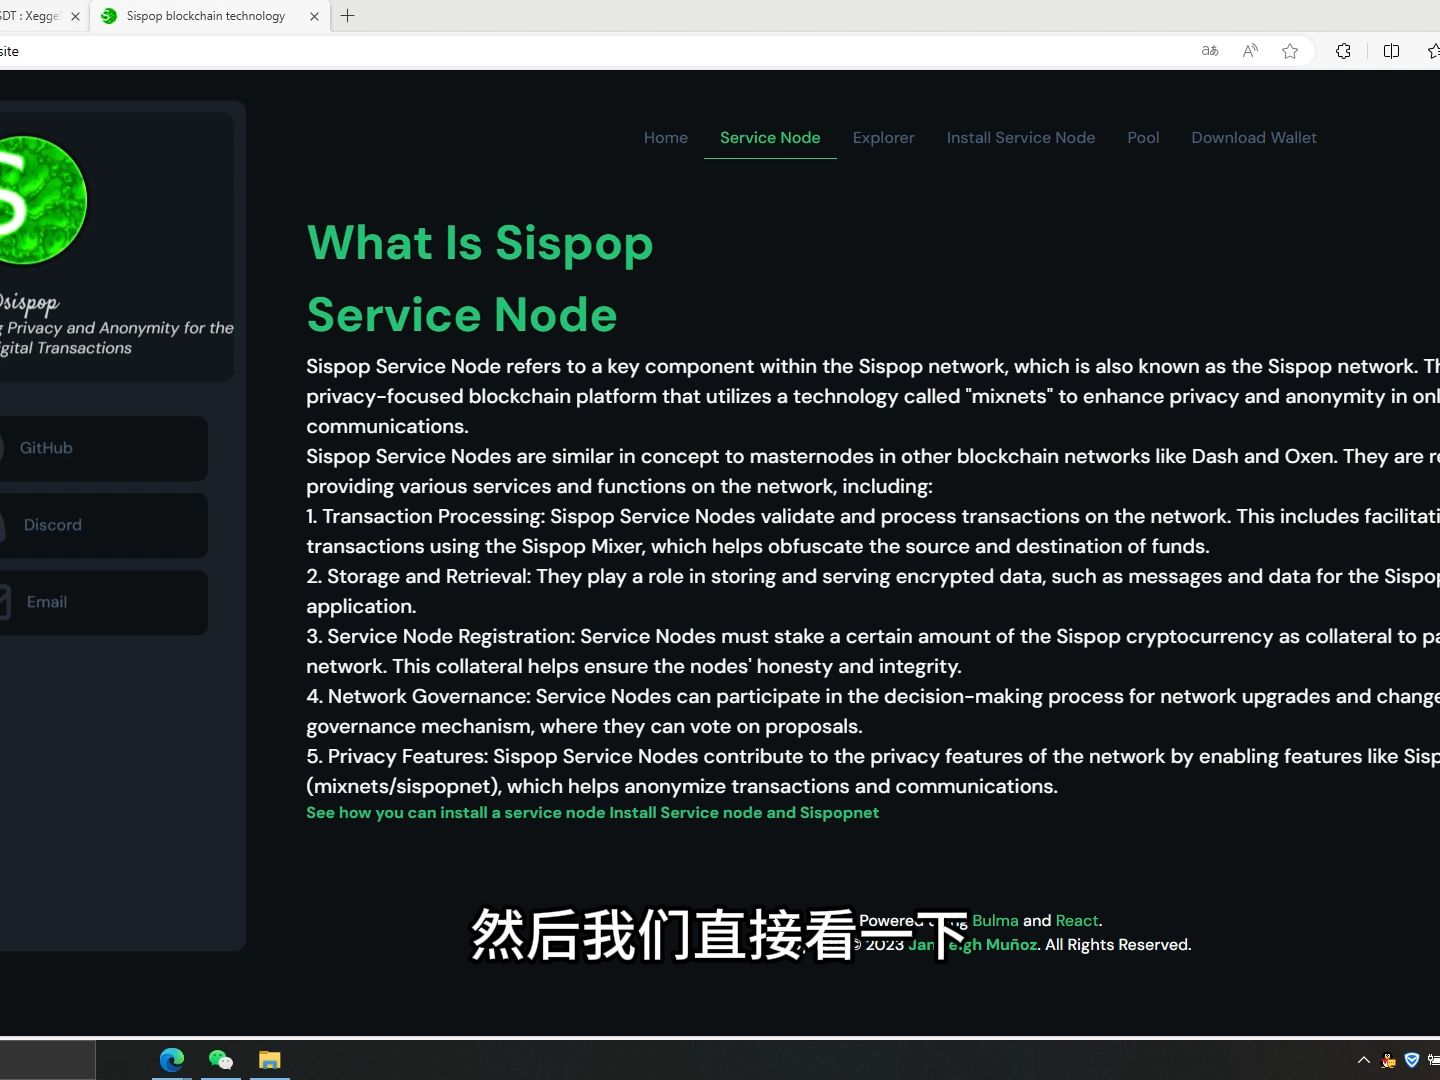Image resolution: width=1440 pixels, height=1080 pixels.
Task: Open the Muñoz author footer link
Action: pyautogui.click(x=972, y=945)
